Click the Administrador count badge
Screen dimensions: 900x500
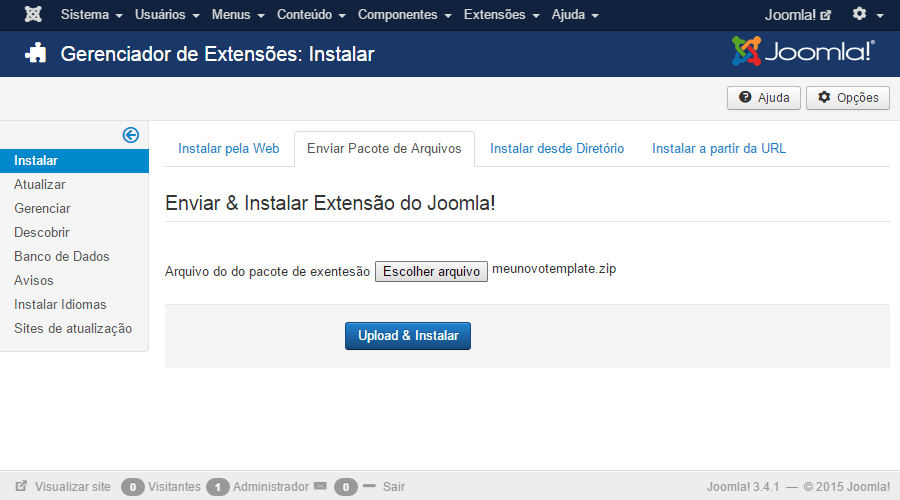[x=218, y=487]
